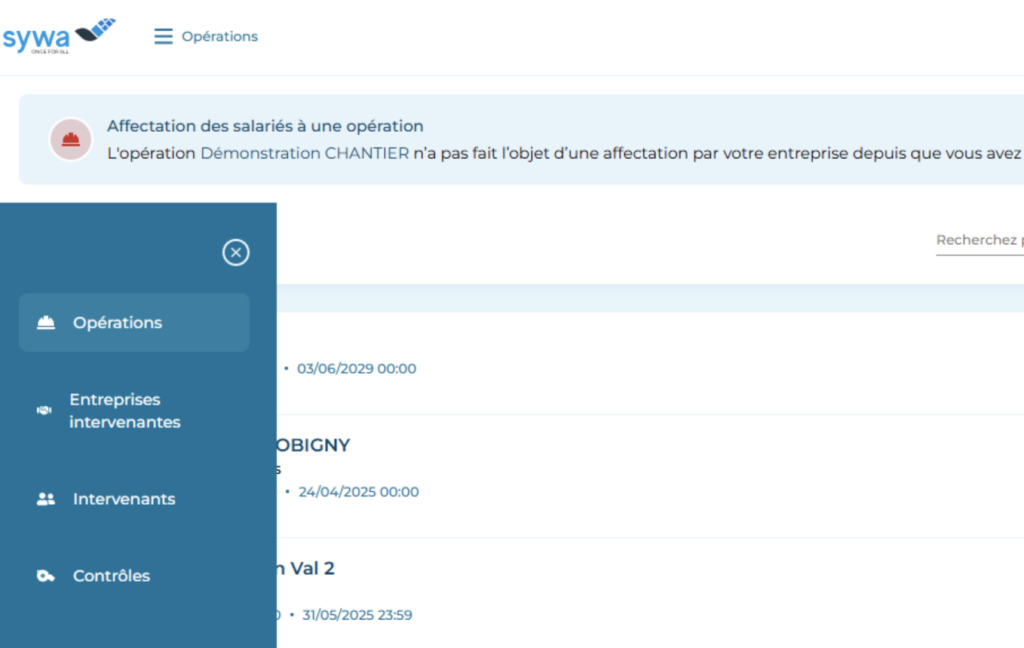Click the Contrôles key icon
The width and height of the screenshot is (1024, 648).
coord(44,575)
